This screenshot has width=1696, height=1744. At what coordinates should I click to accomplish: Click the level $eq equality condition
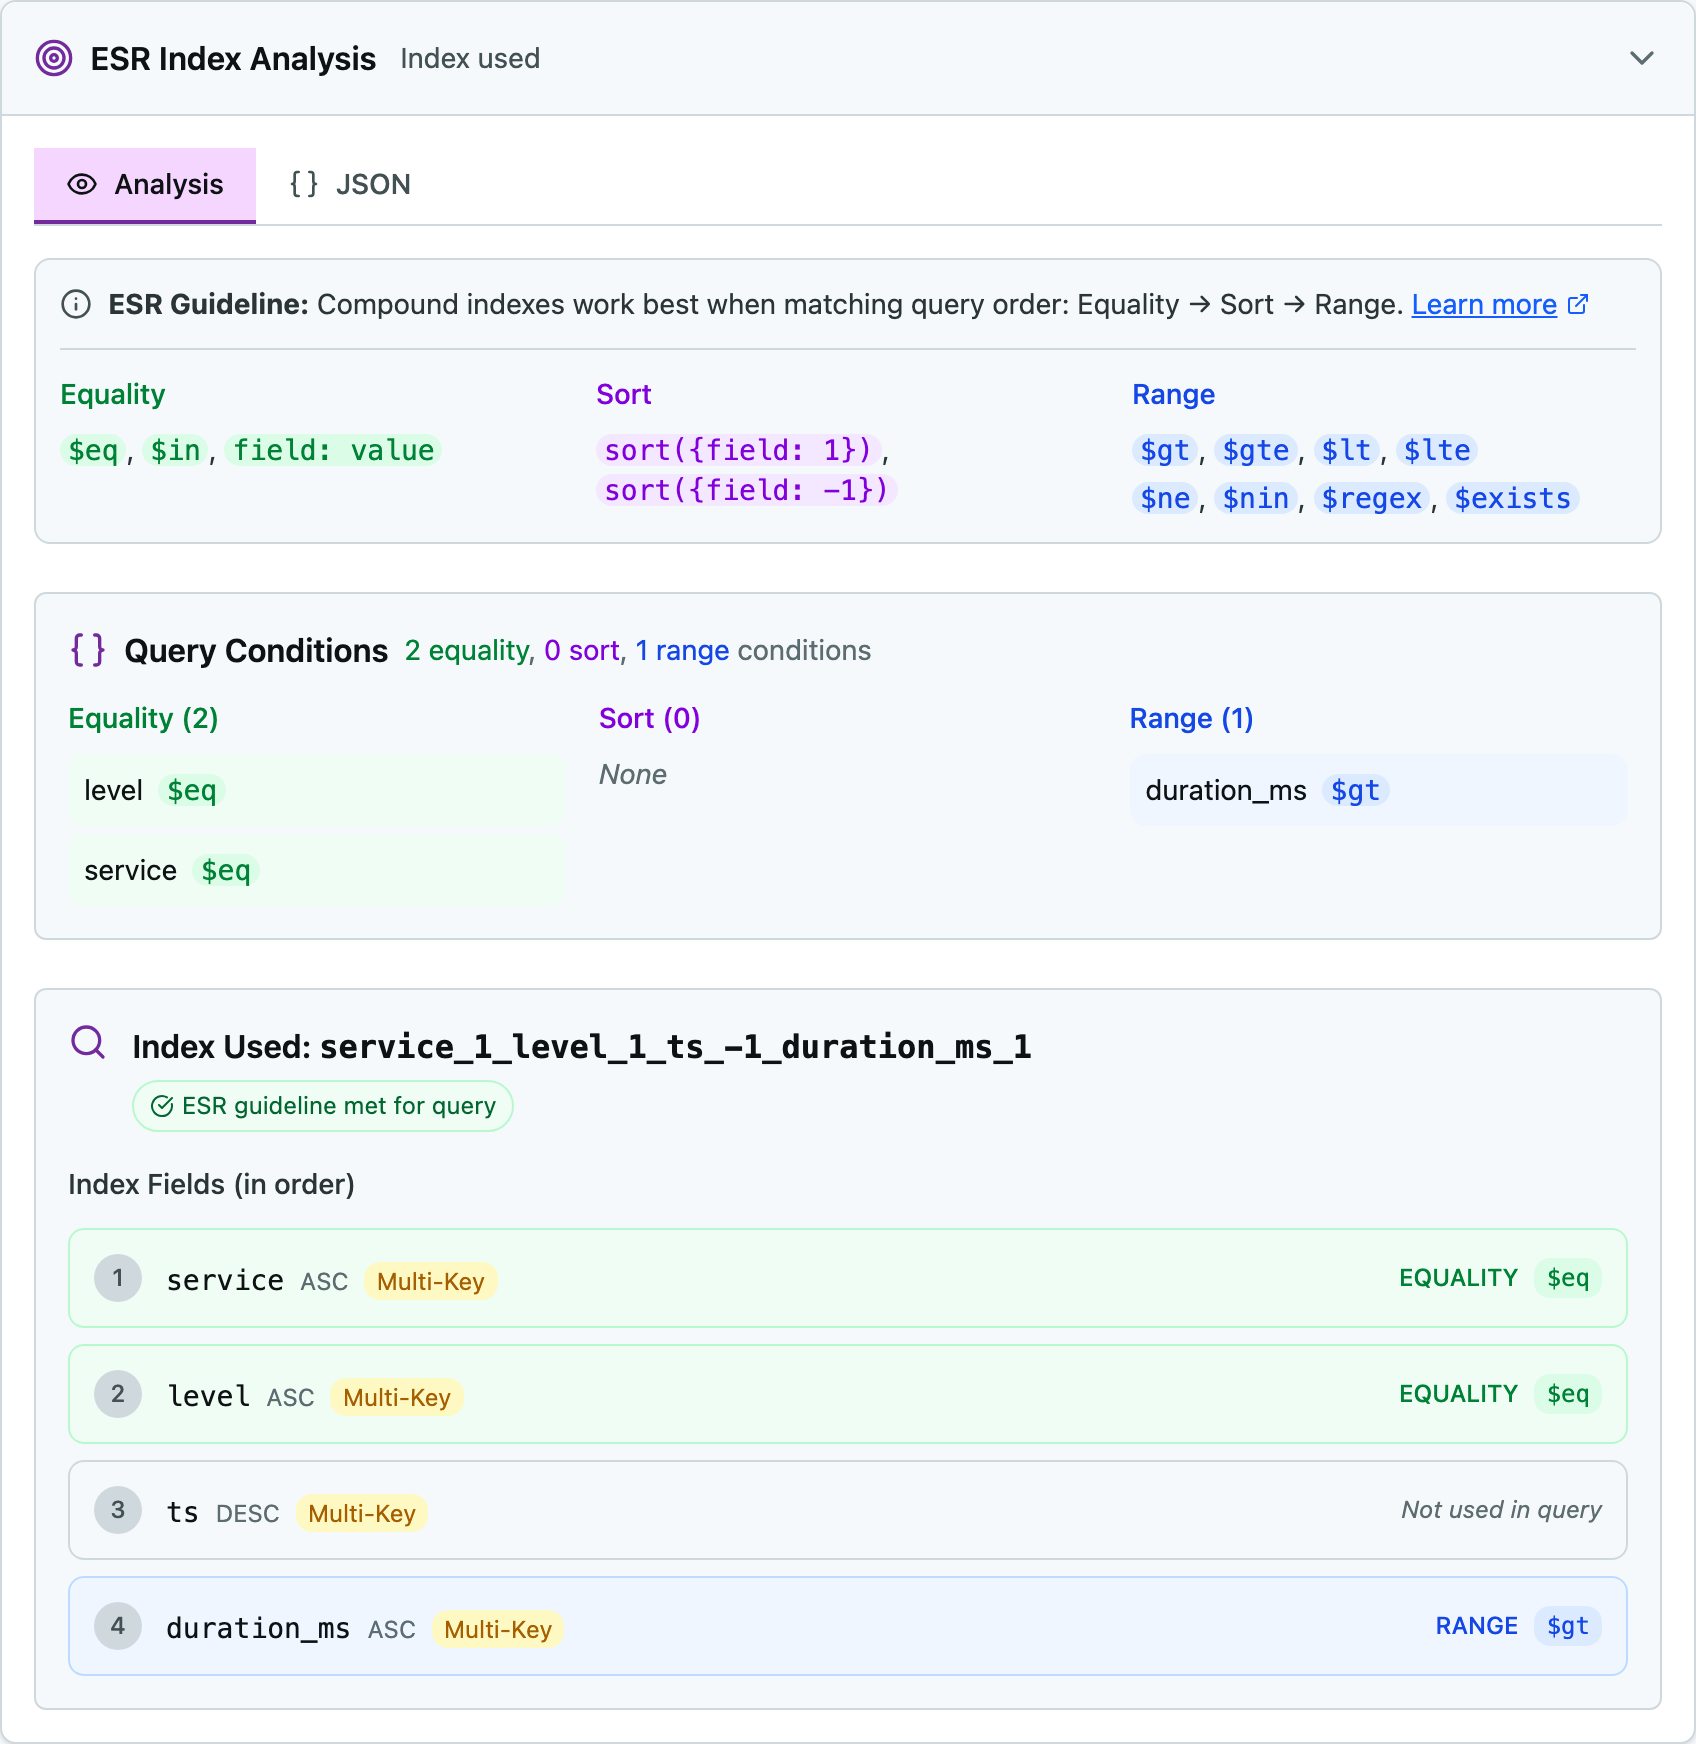pyautogui.click(x=317, y=790)
